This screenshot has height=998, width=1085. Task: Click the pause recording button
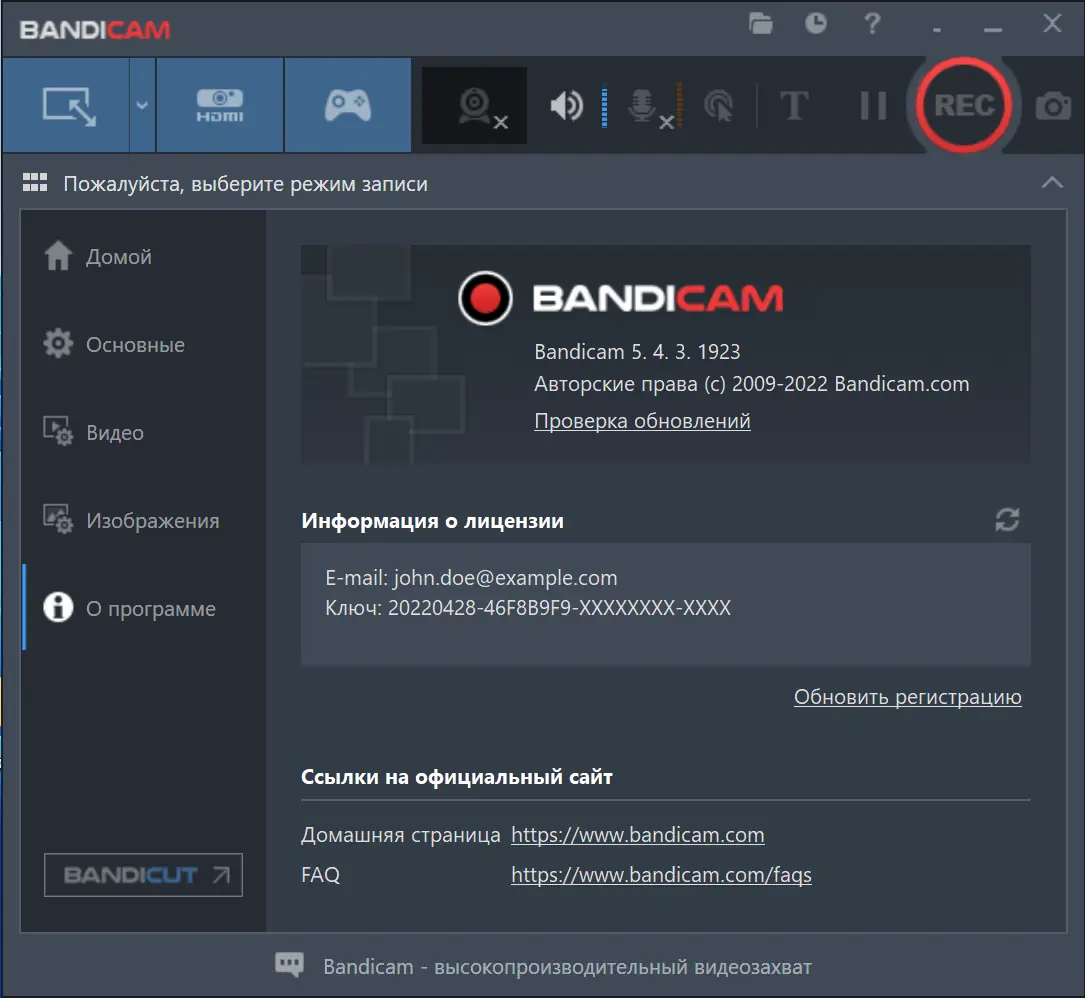click(x=873, y=106)
